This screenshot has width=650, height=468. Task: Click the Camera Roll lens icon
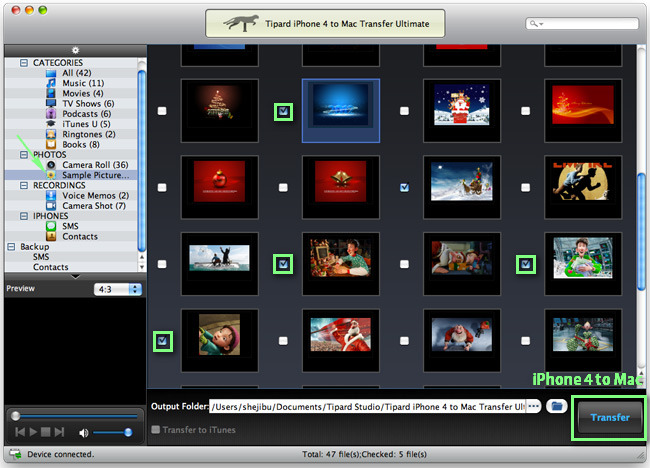[51, 165]
